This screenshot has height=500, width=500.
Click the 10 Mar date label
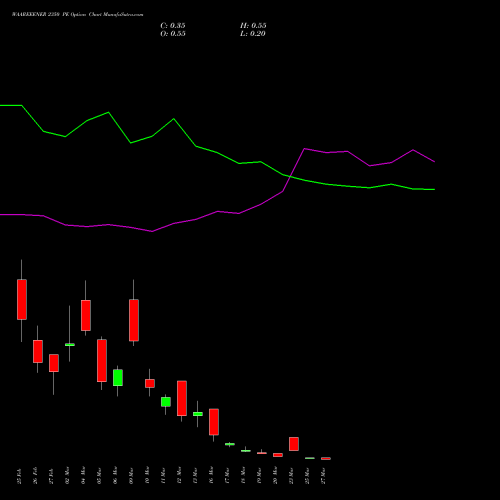(147, 476)
